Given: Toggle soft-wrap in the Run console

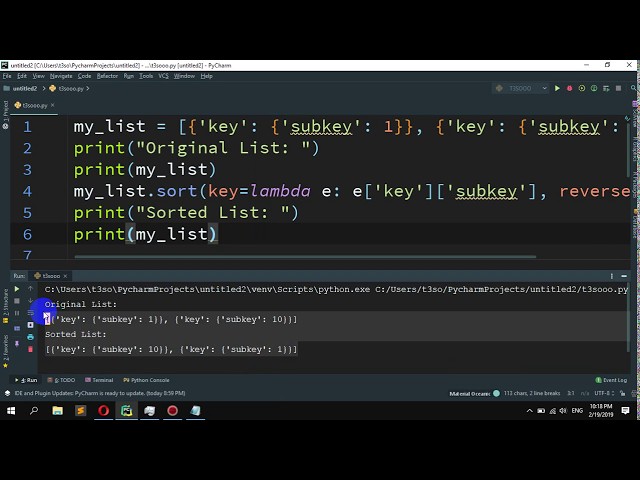Looking at the screenshot, I should (30, 313).
